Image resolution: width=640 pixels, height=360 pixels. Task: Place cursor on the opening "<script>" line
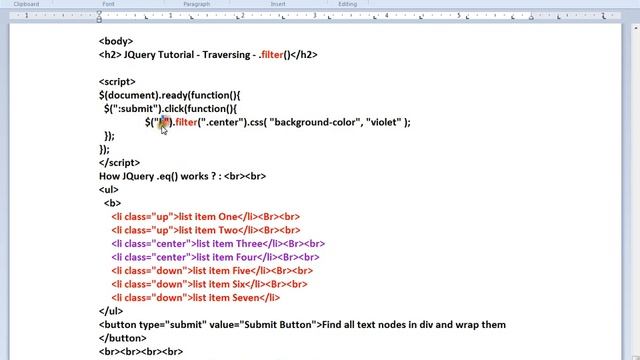(x=117, y=82)
